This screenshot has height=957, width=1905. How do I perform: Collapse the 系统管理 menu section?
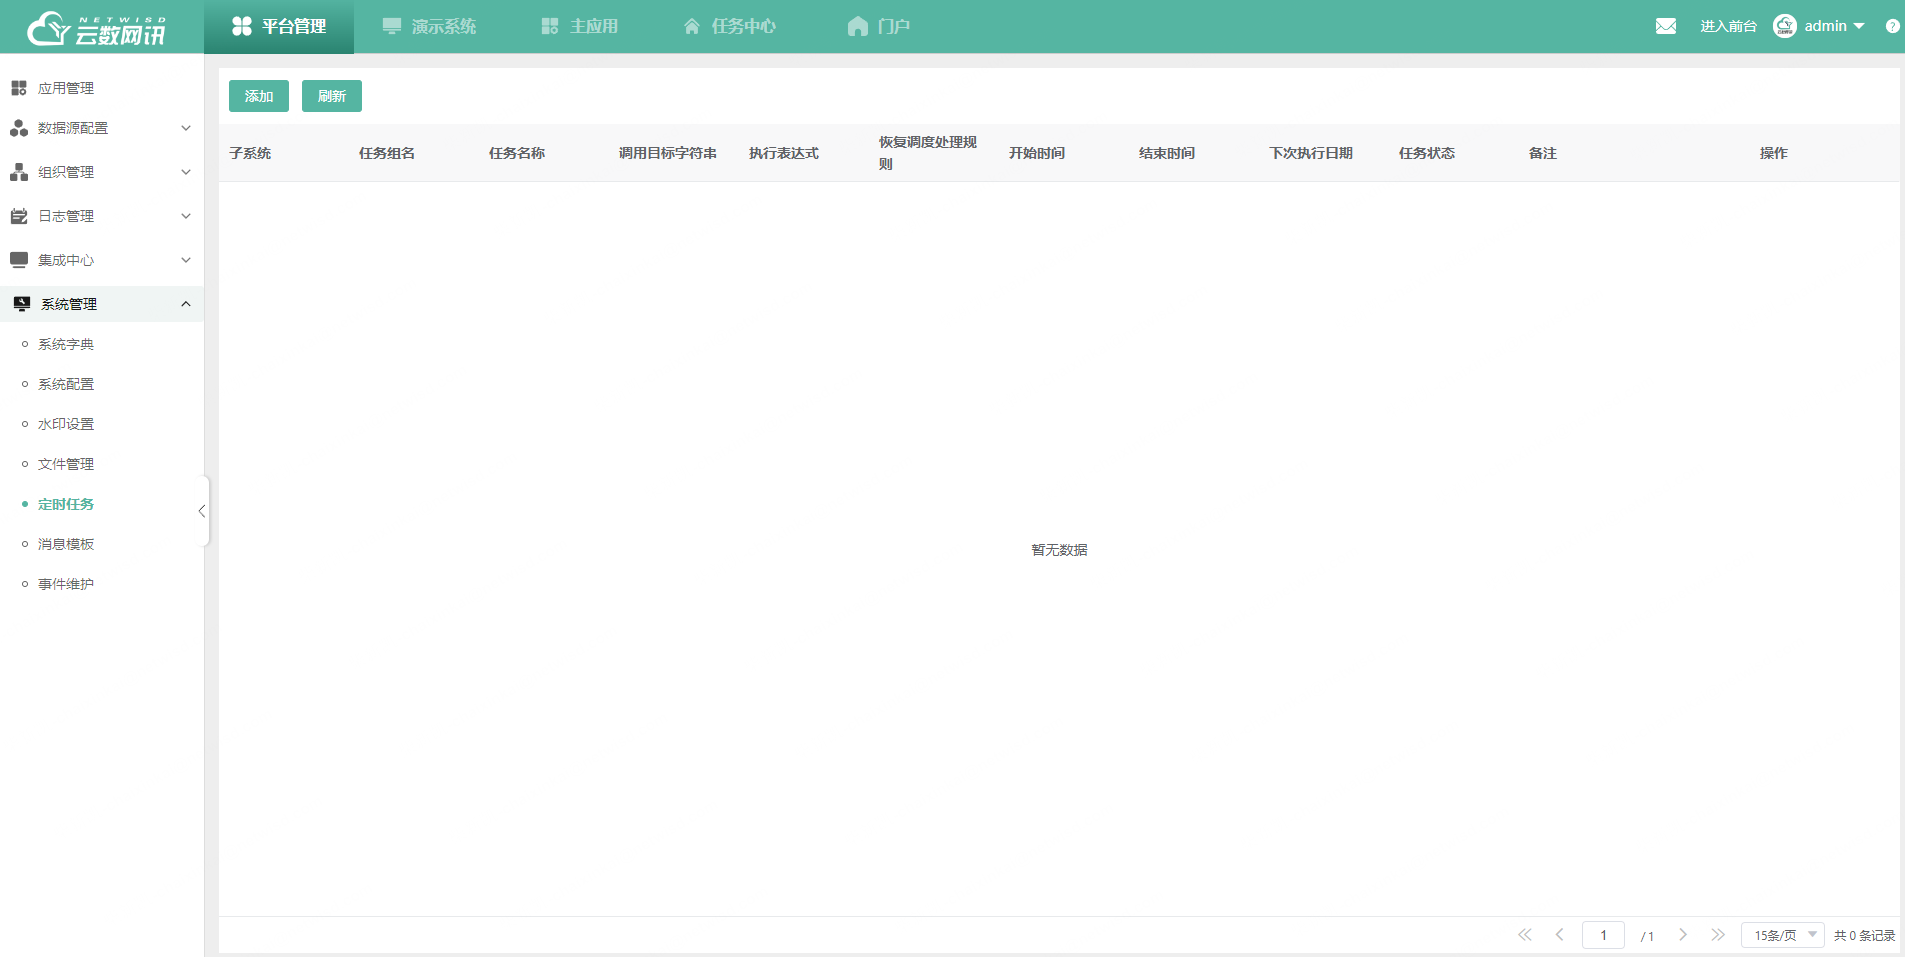[x=185, y=304]
